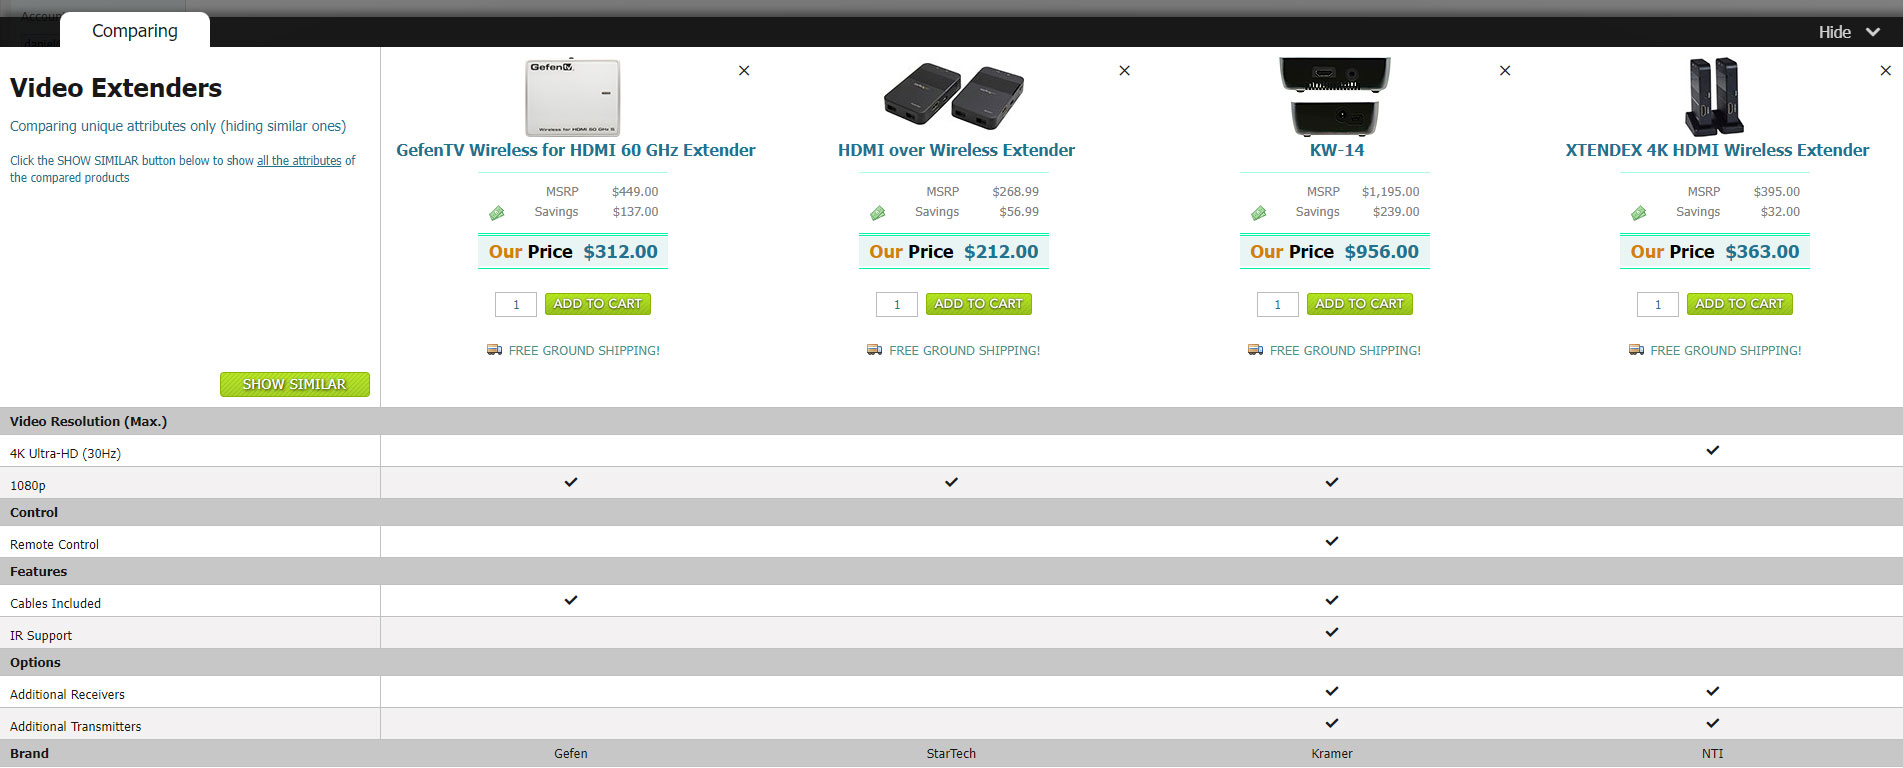Click the GefenTV free shipping truck icon
Screen dimensions: 1903x768
click(x=494, y=350)
